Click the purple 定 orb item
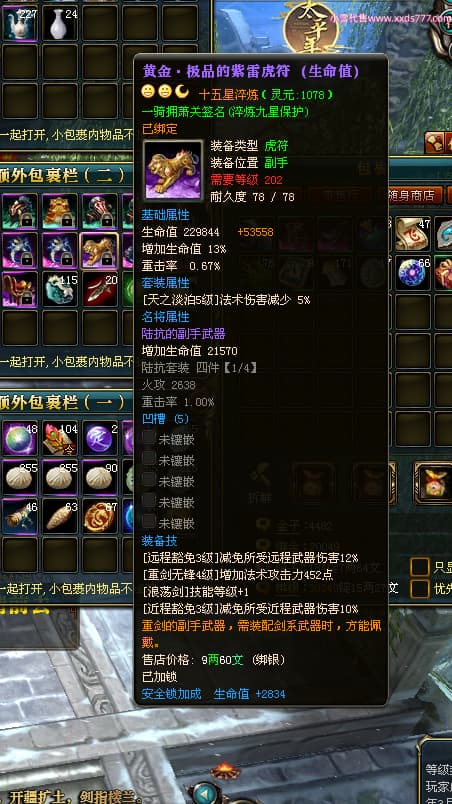The height and width of the screenshot is (804, 452). [100, 438]
